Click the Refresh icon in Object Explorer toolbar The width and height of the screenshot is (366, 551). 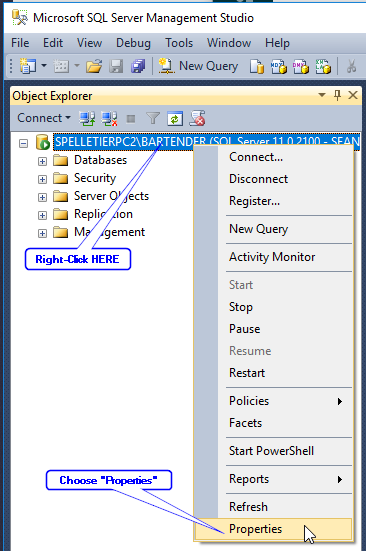coord(175,118)
